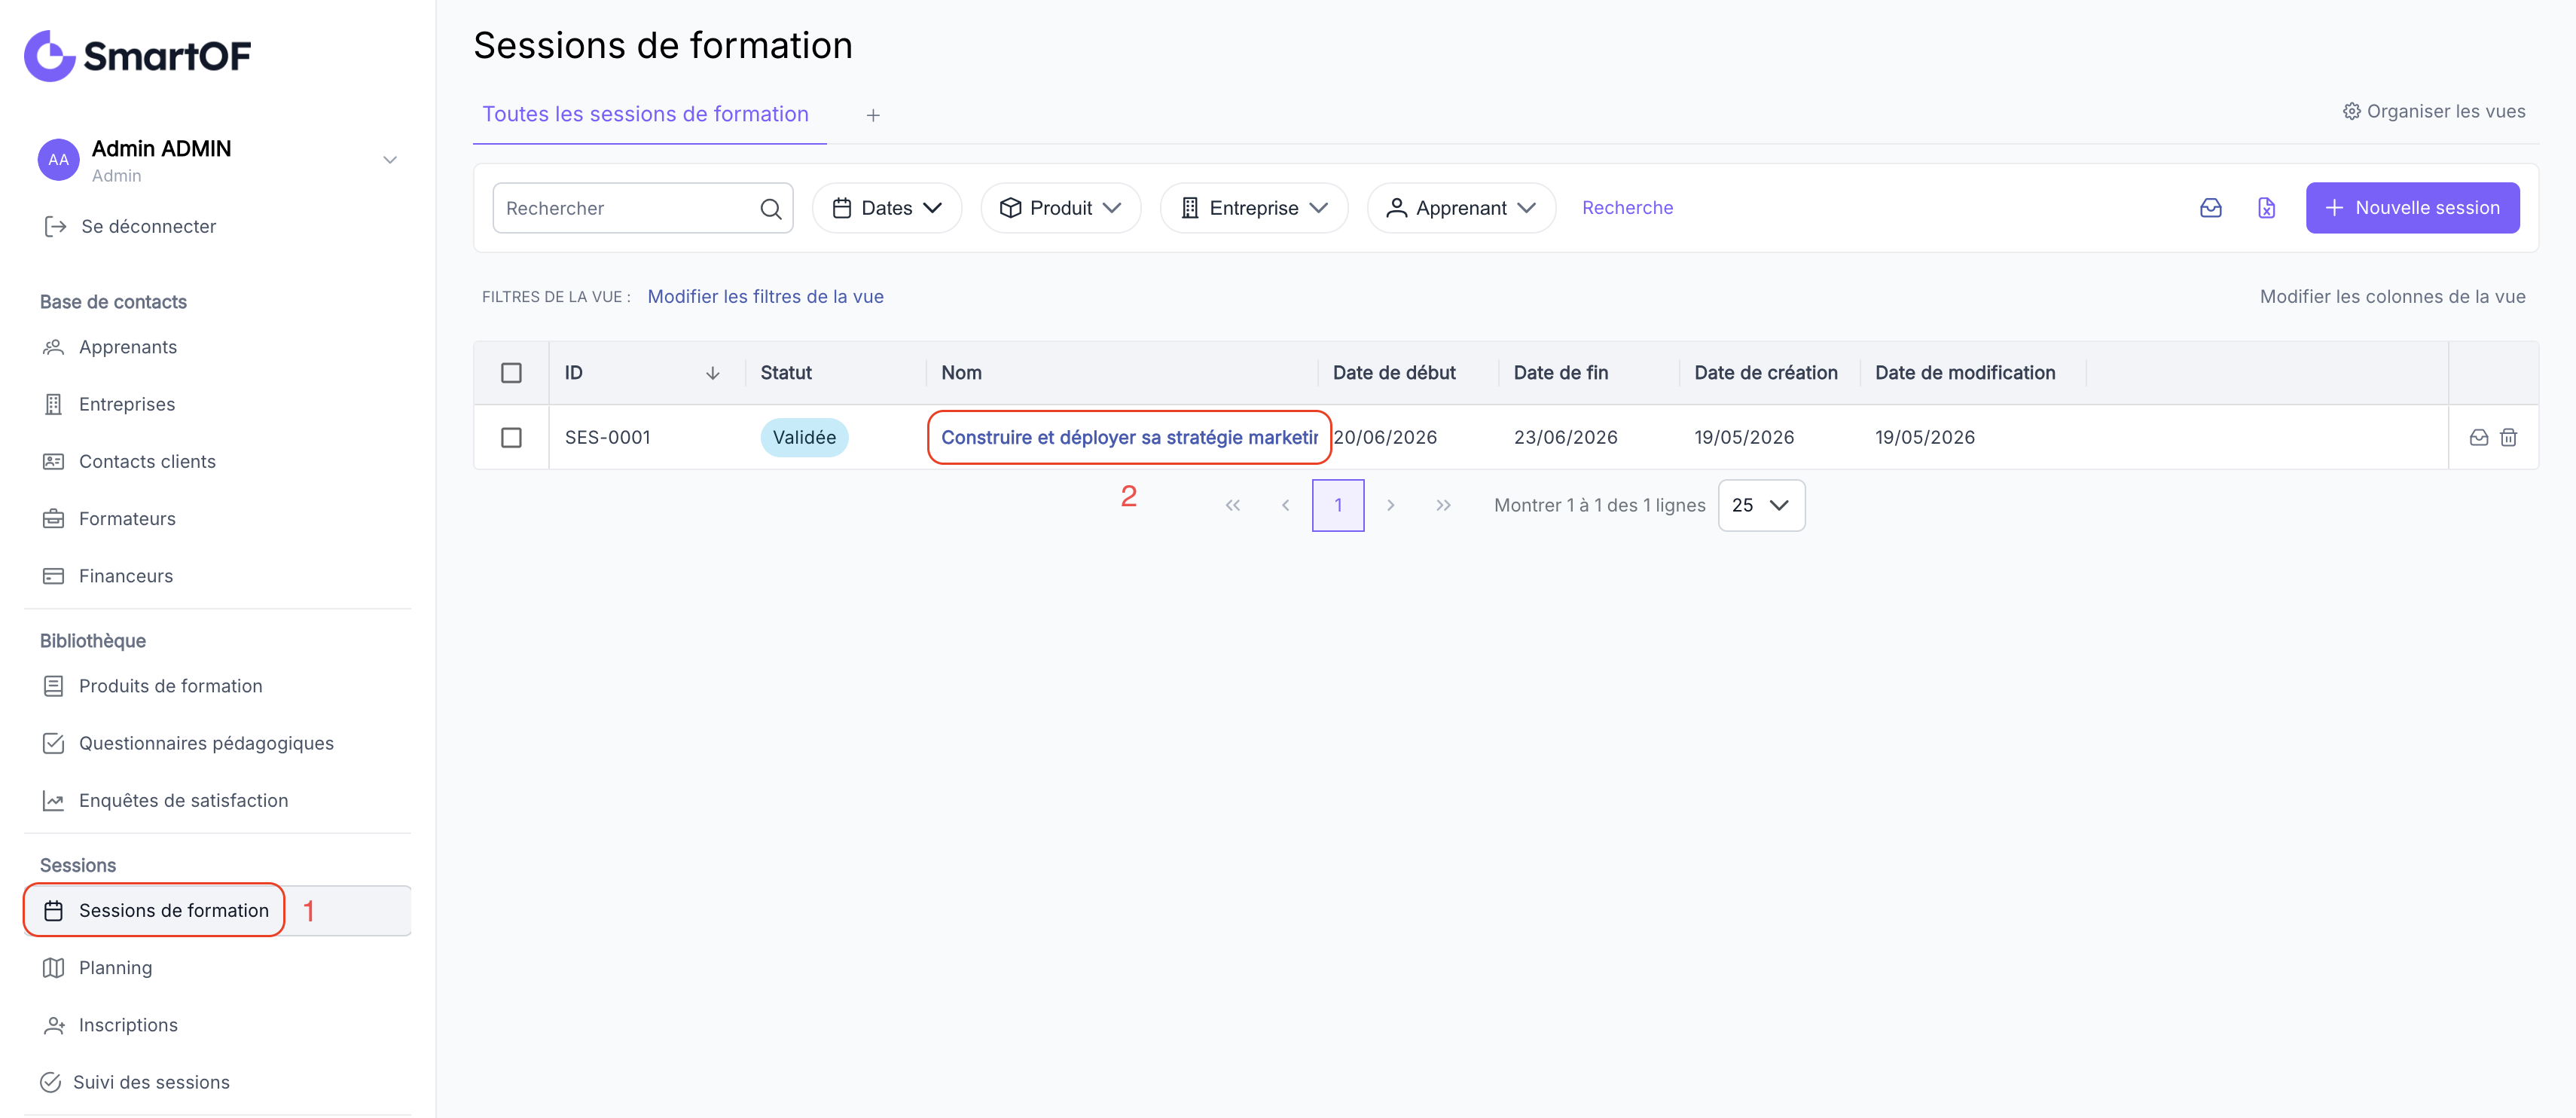The width and height of the screenshot is (2576, 1118).
Task: Expand the Admin ADMIN account chevron
Action: coord(390,160)
